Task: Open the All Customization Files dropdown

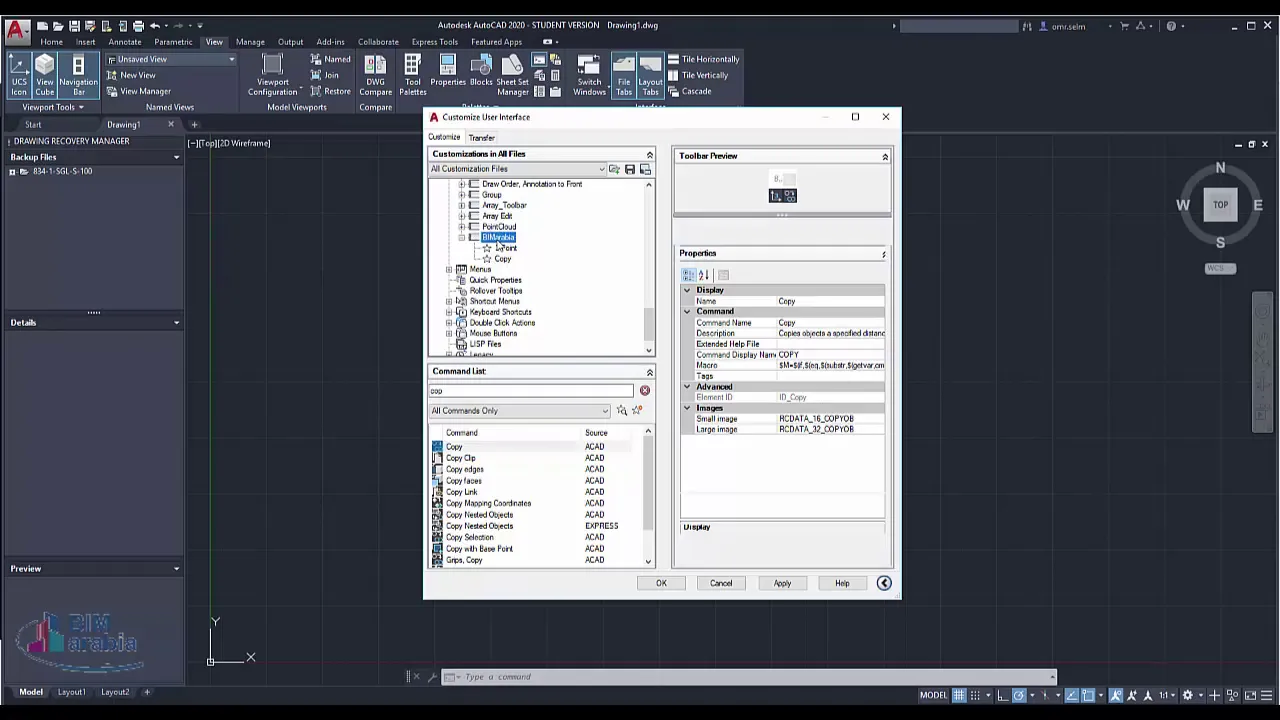Action: click(518, 169)
